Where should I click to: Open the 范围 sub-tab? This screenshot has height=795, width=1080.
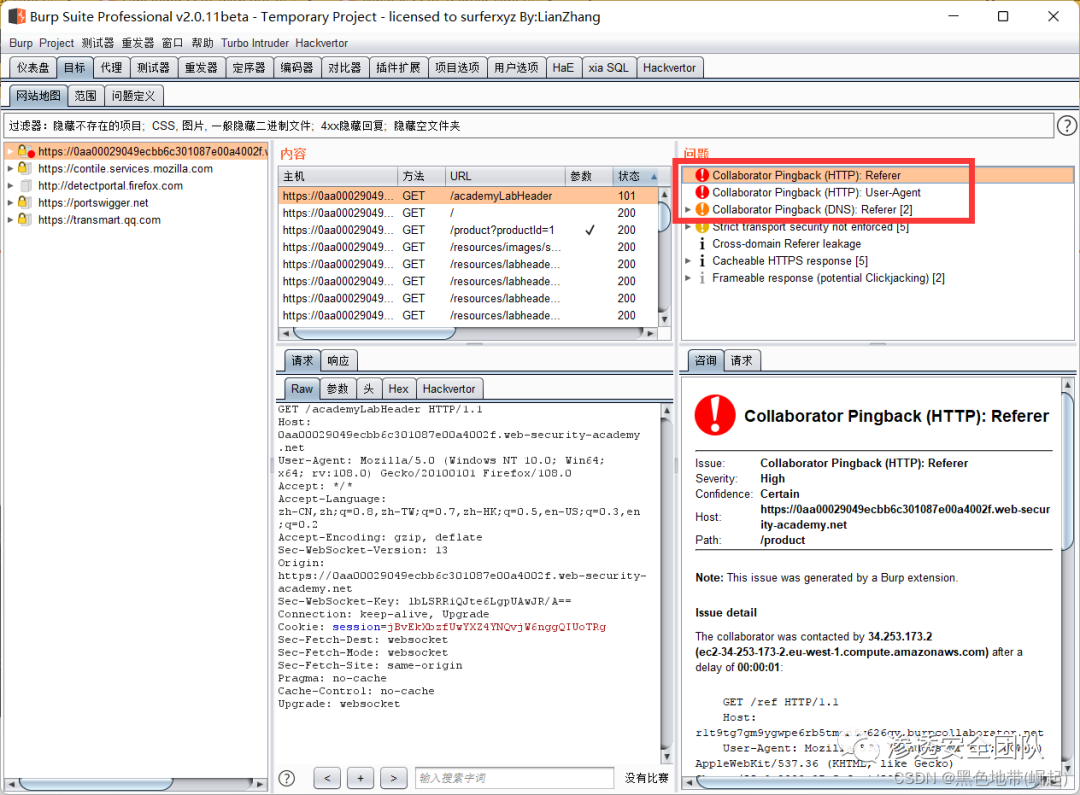coord(85,96)
